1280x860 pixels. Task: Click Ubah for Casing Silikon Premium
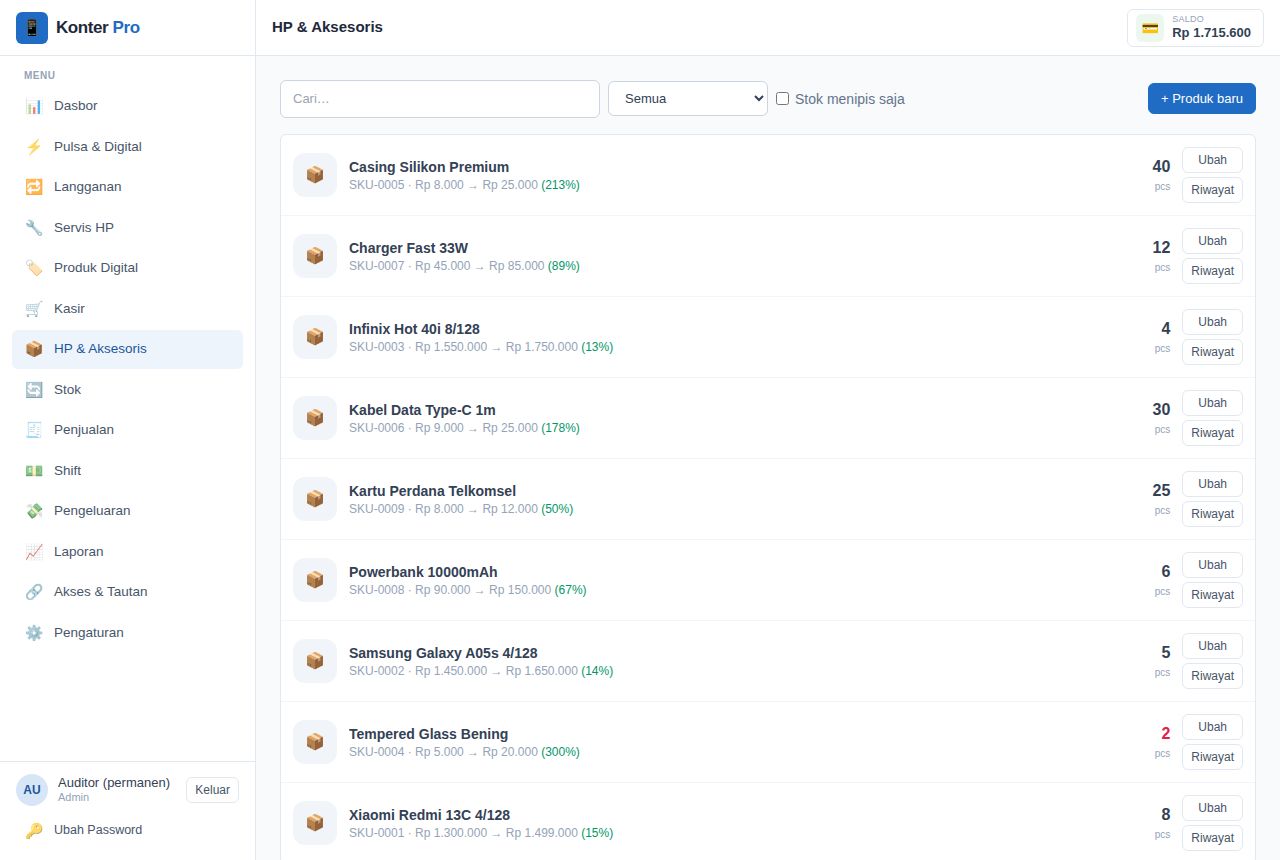click(1212, 160)
